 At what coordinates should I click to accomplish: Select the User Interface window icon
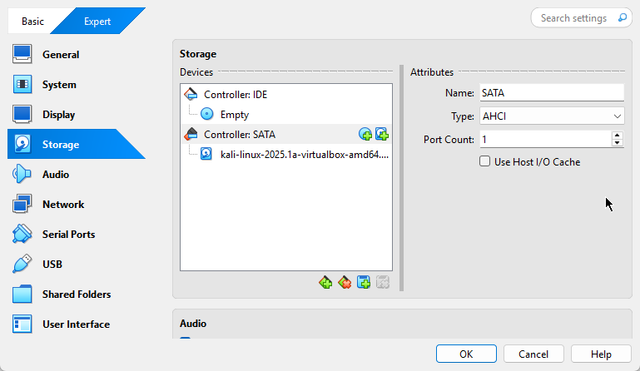(x=22, y=324)
